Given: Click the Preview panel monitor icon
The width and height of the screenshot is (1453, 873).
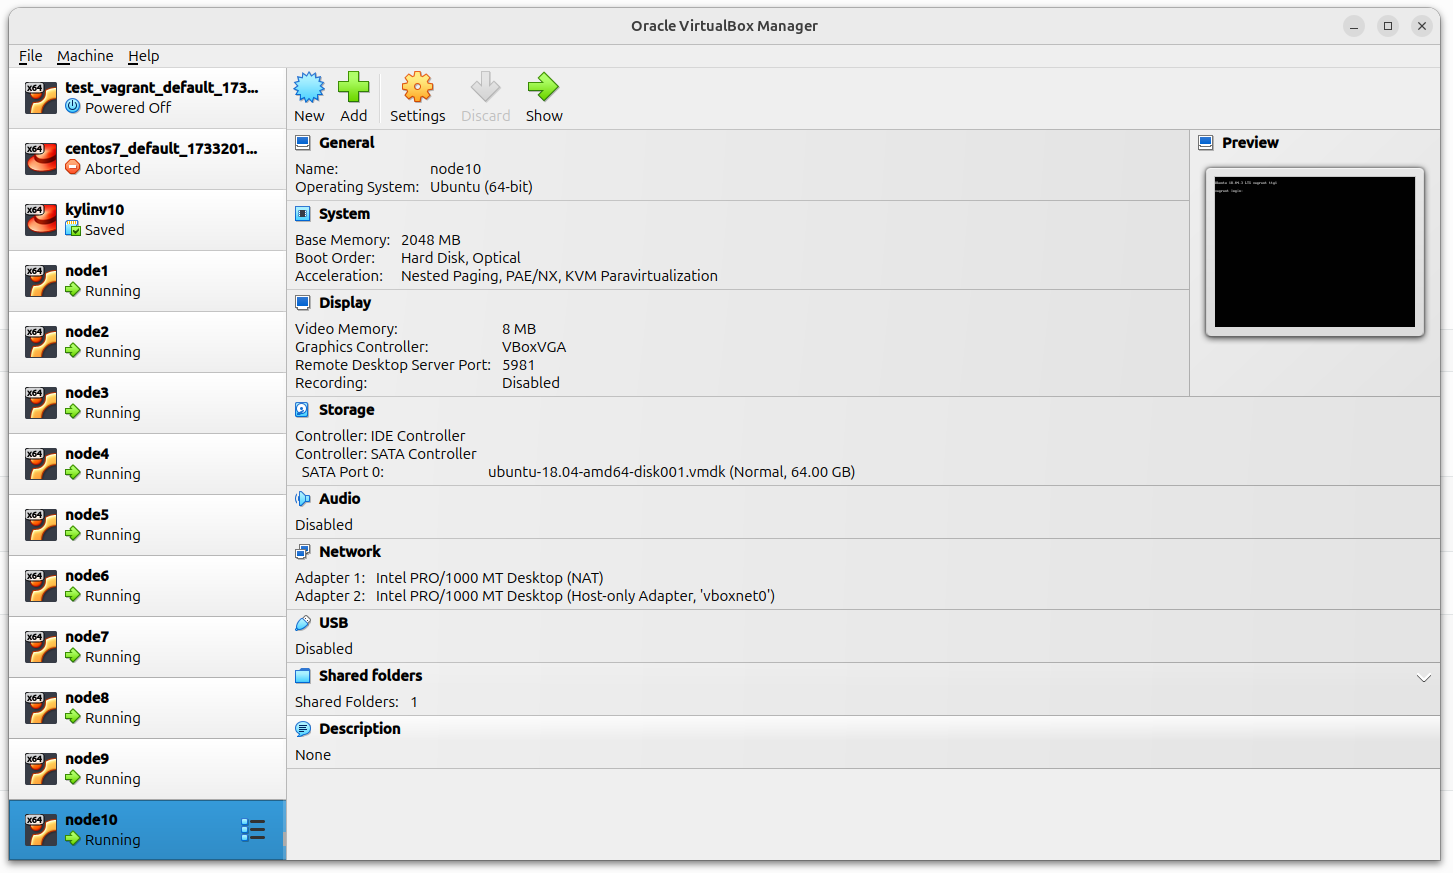Looking at the screenshot, I should 1206,143.
